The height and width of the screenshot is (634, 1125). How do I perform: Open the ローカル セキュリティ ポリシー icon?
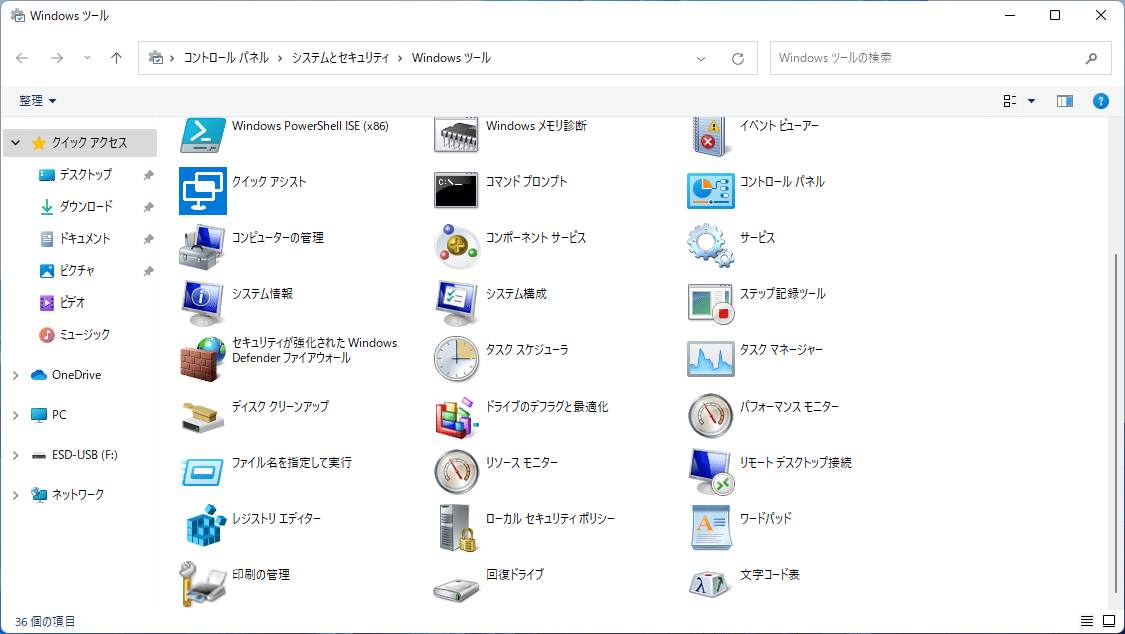click(x=458, y=528)
